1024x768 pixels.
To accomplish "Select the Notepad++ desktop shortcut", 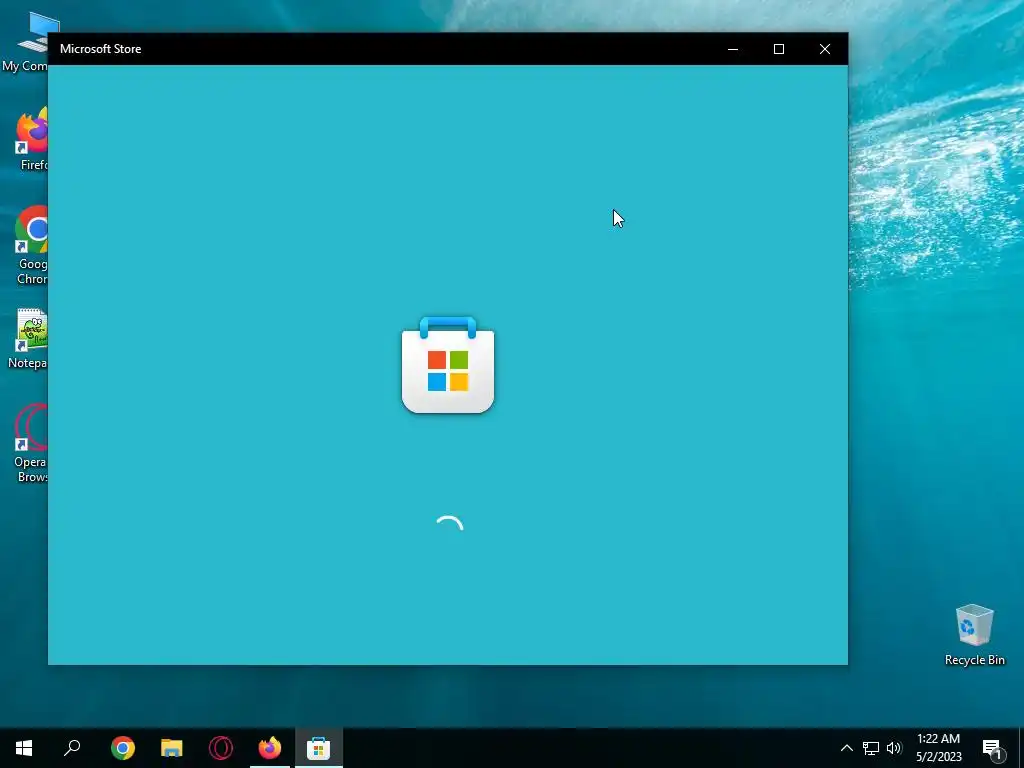I will (29, 338).
